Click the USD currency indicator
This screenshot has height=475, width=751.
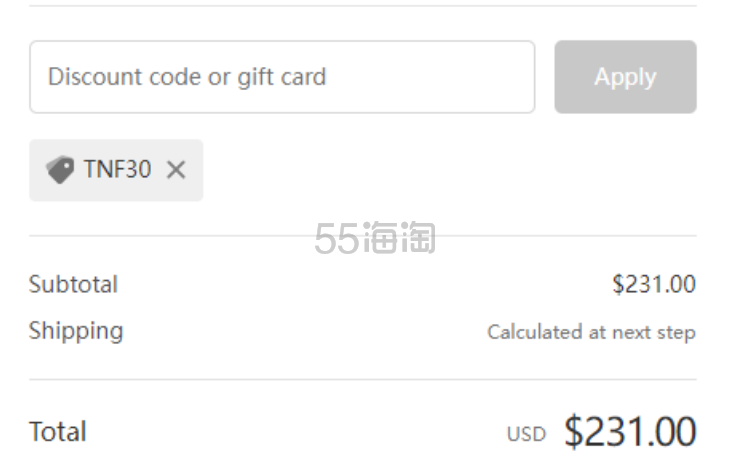(x=526, y=434)
